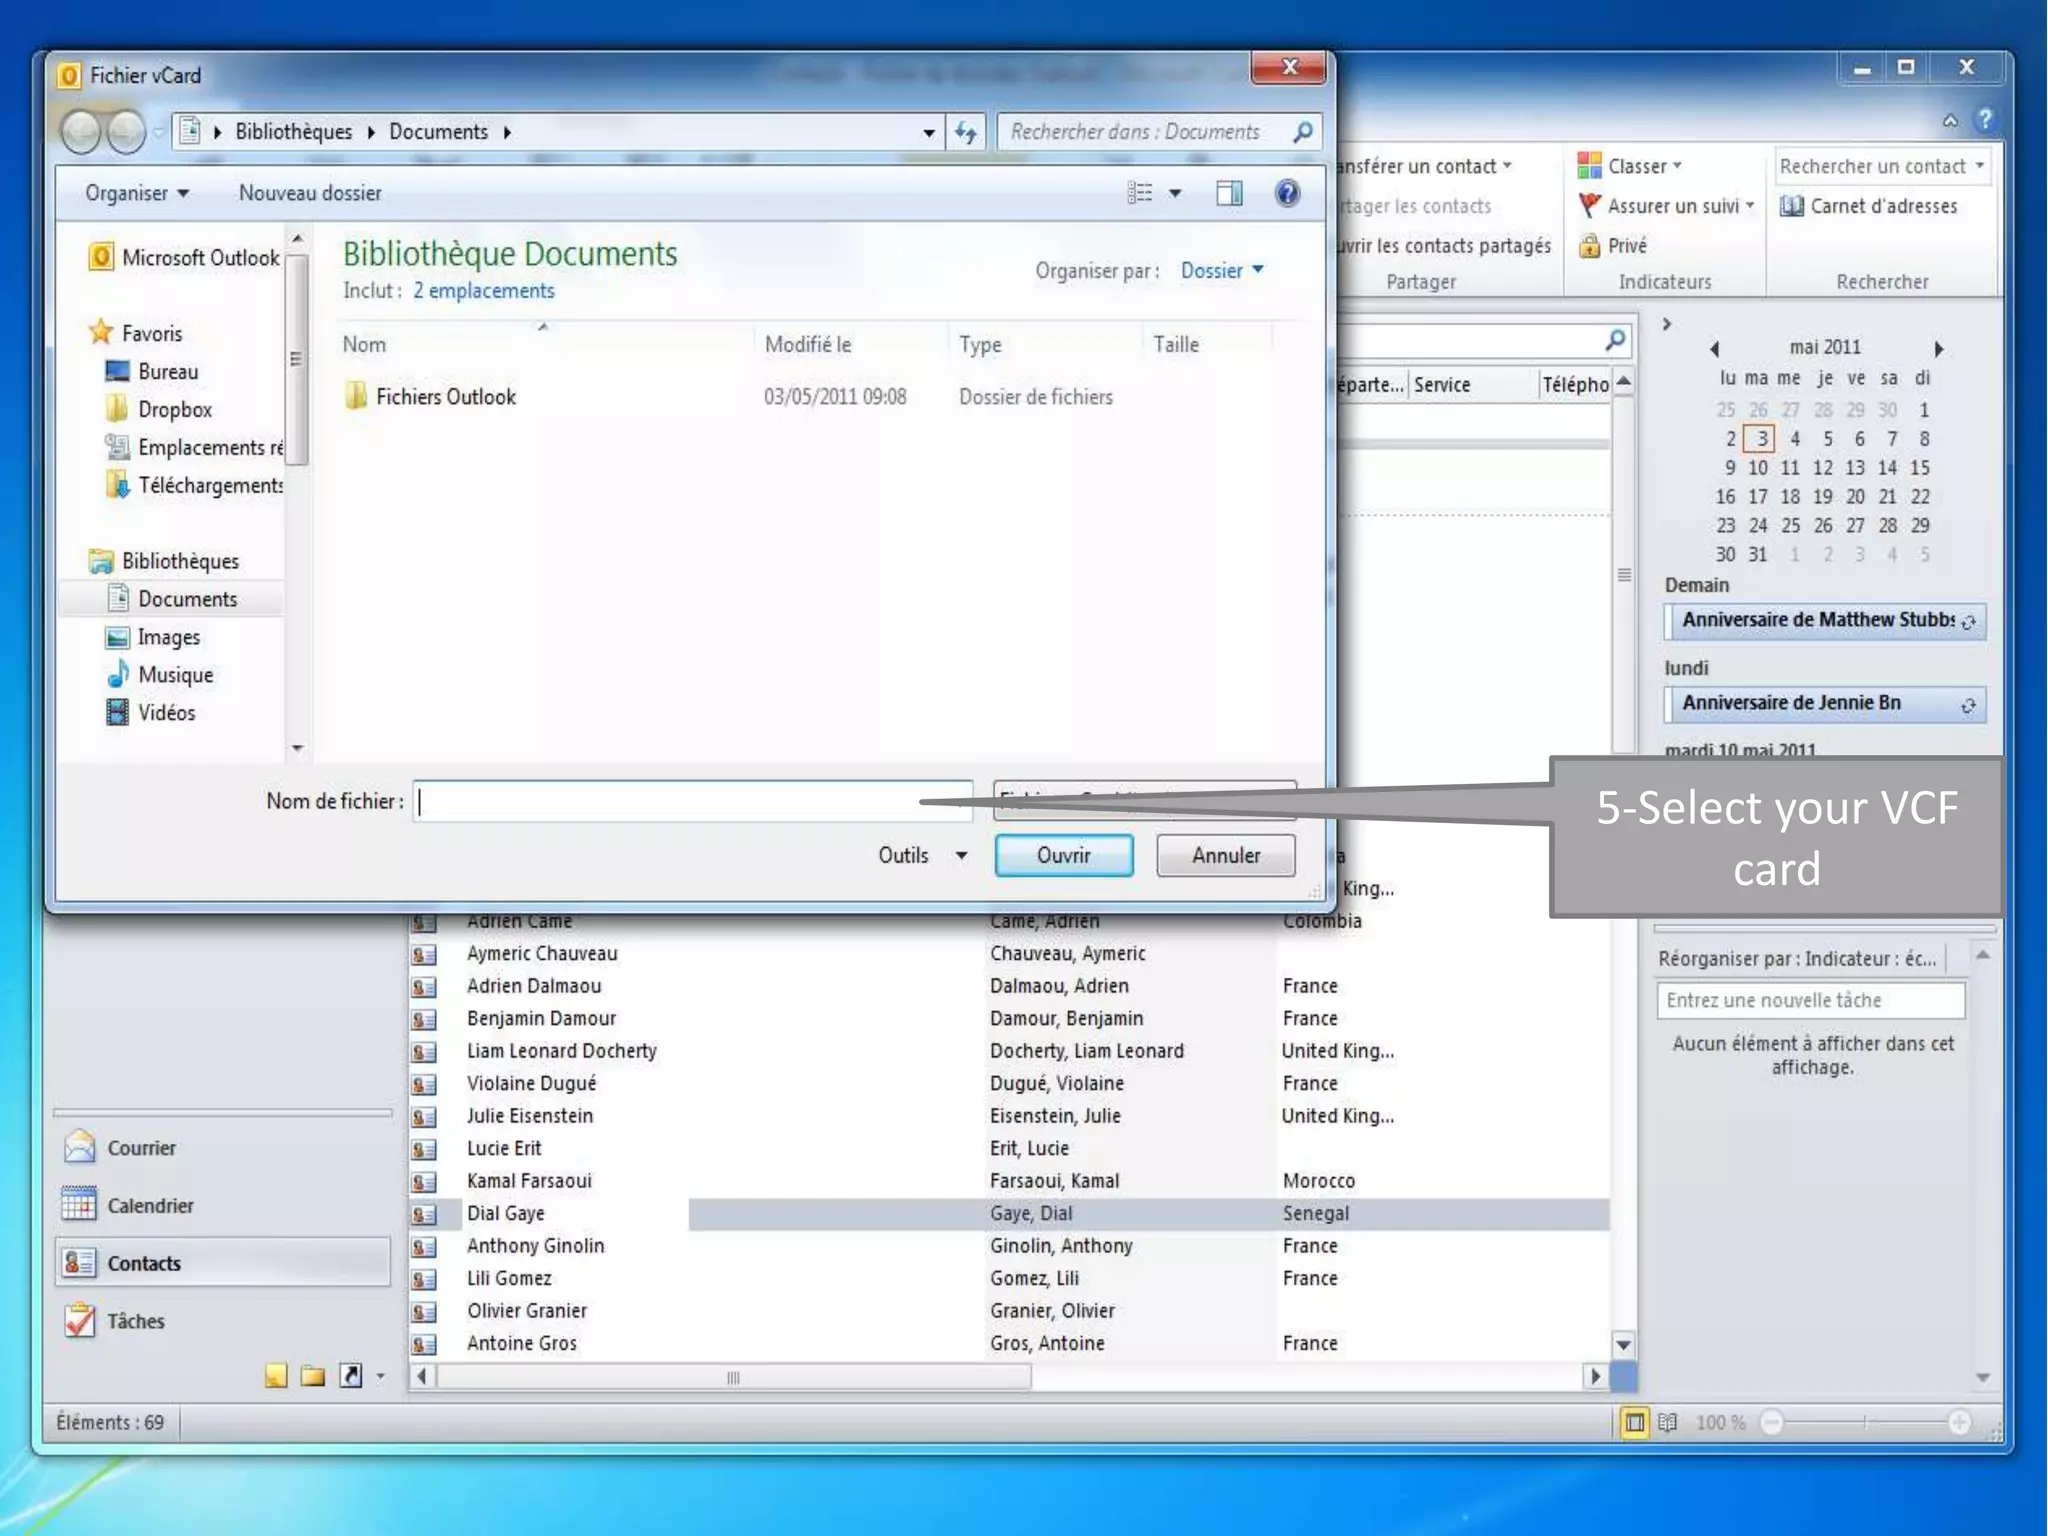Viewport: 2048px width, 1536px height.
Task: Click the Privé lock icon
Action: point(1589,246)
